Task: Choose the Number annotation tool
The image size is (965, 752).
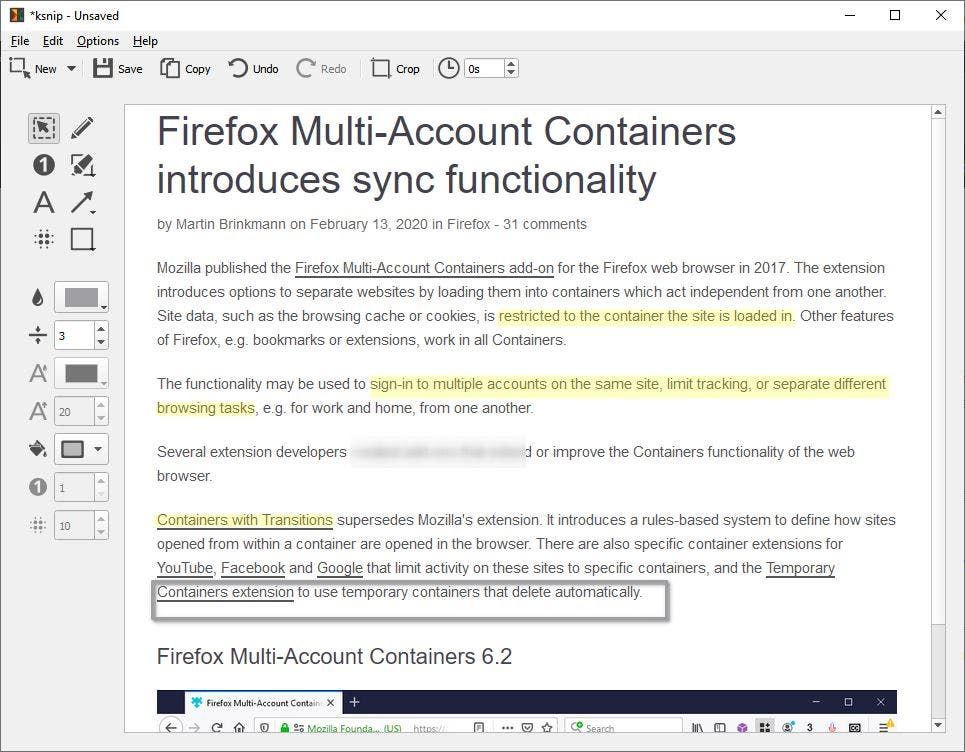Action: [x=44, y=165]
